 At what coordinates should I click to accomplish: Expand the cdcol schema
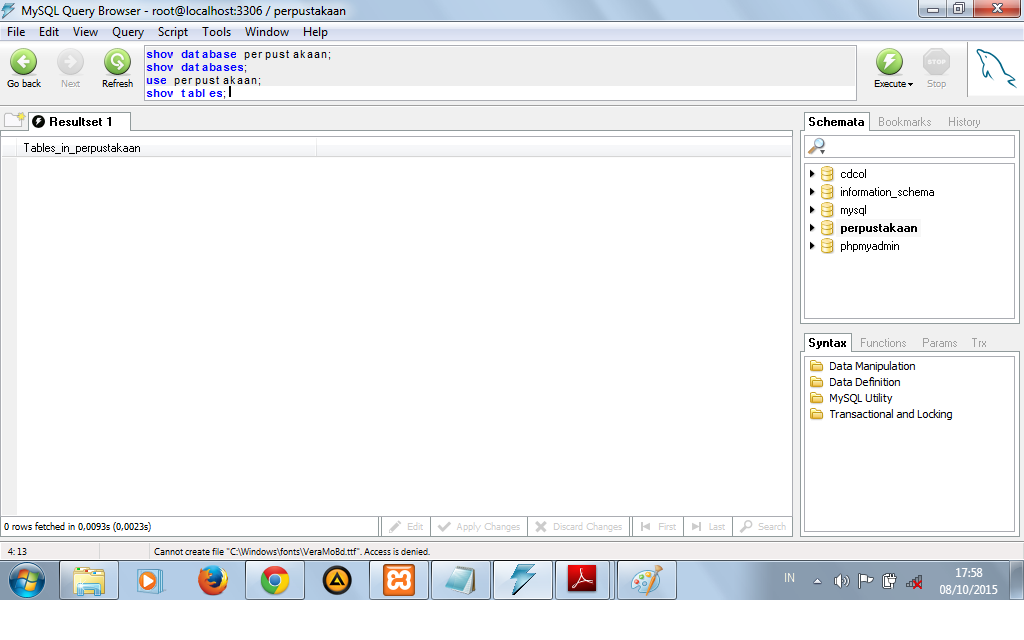(x=812, y=174)
